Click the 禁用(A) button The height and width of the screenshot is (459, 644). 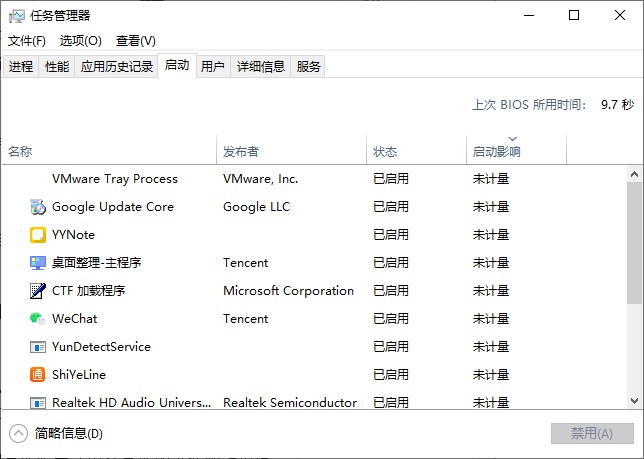tap(592, 433)
